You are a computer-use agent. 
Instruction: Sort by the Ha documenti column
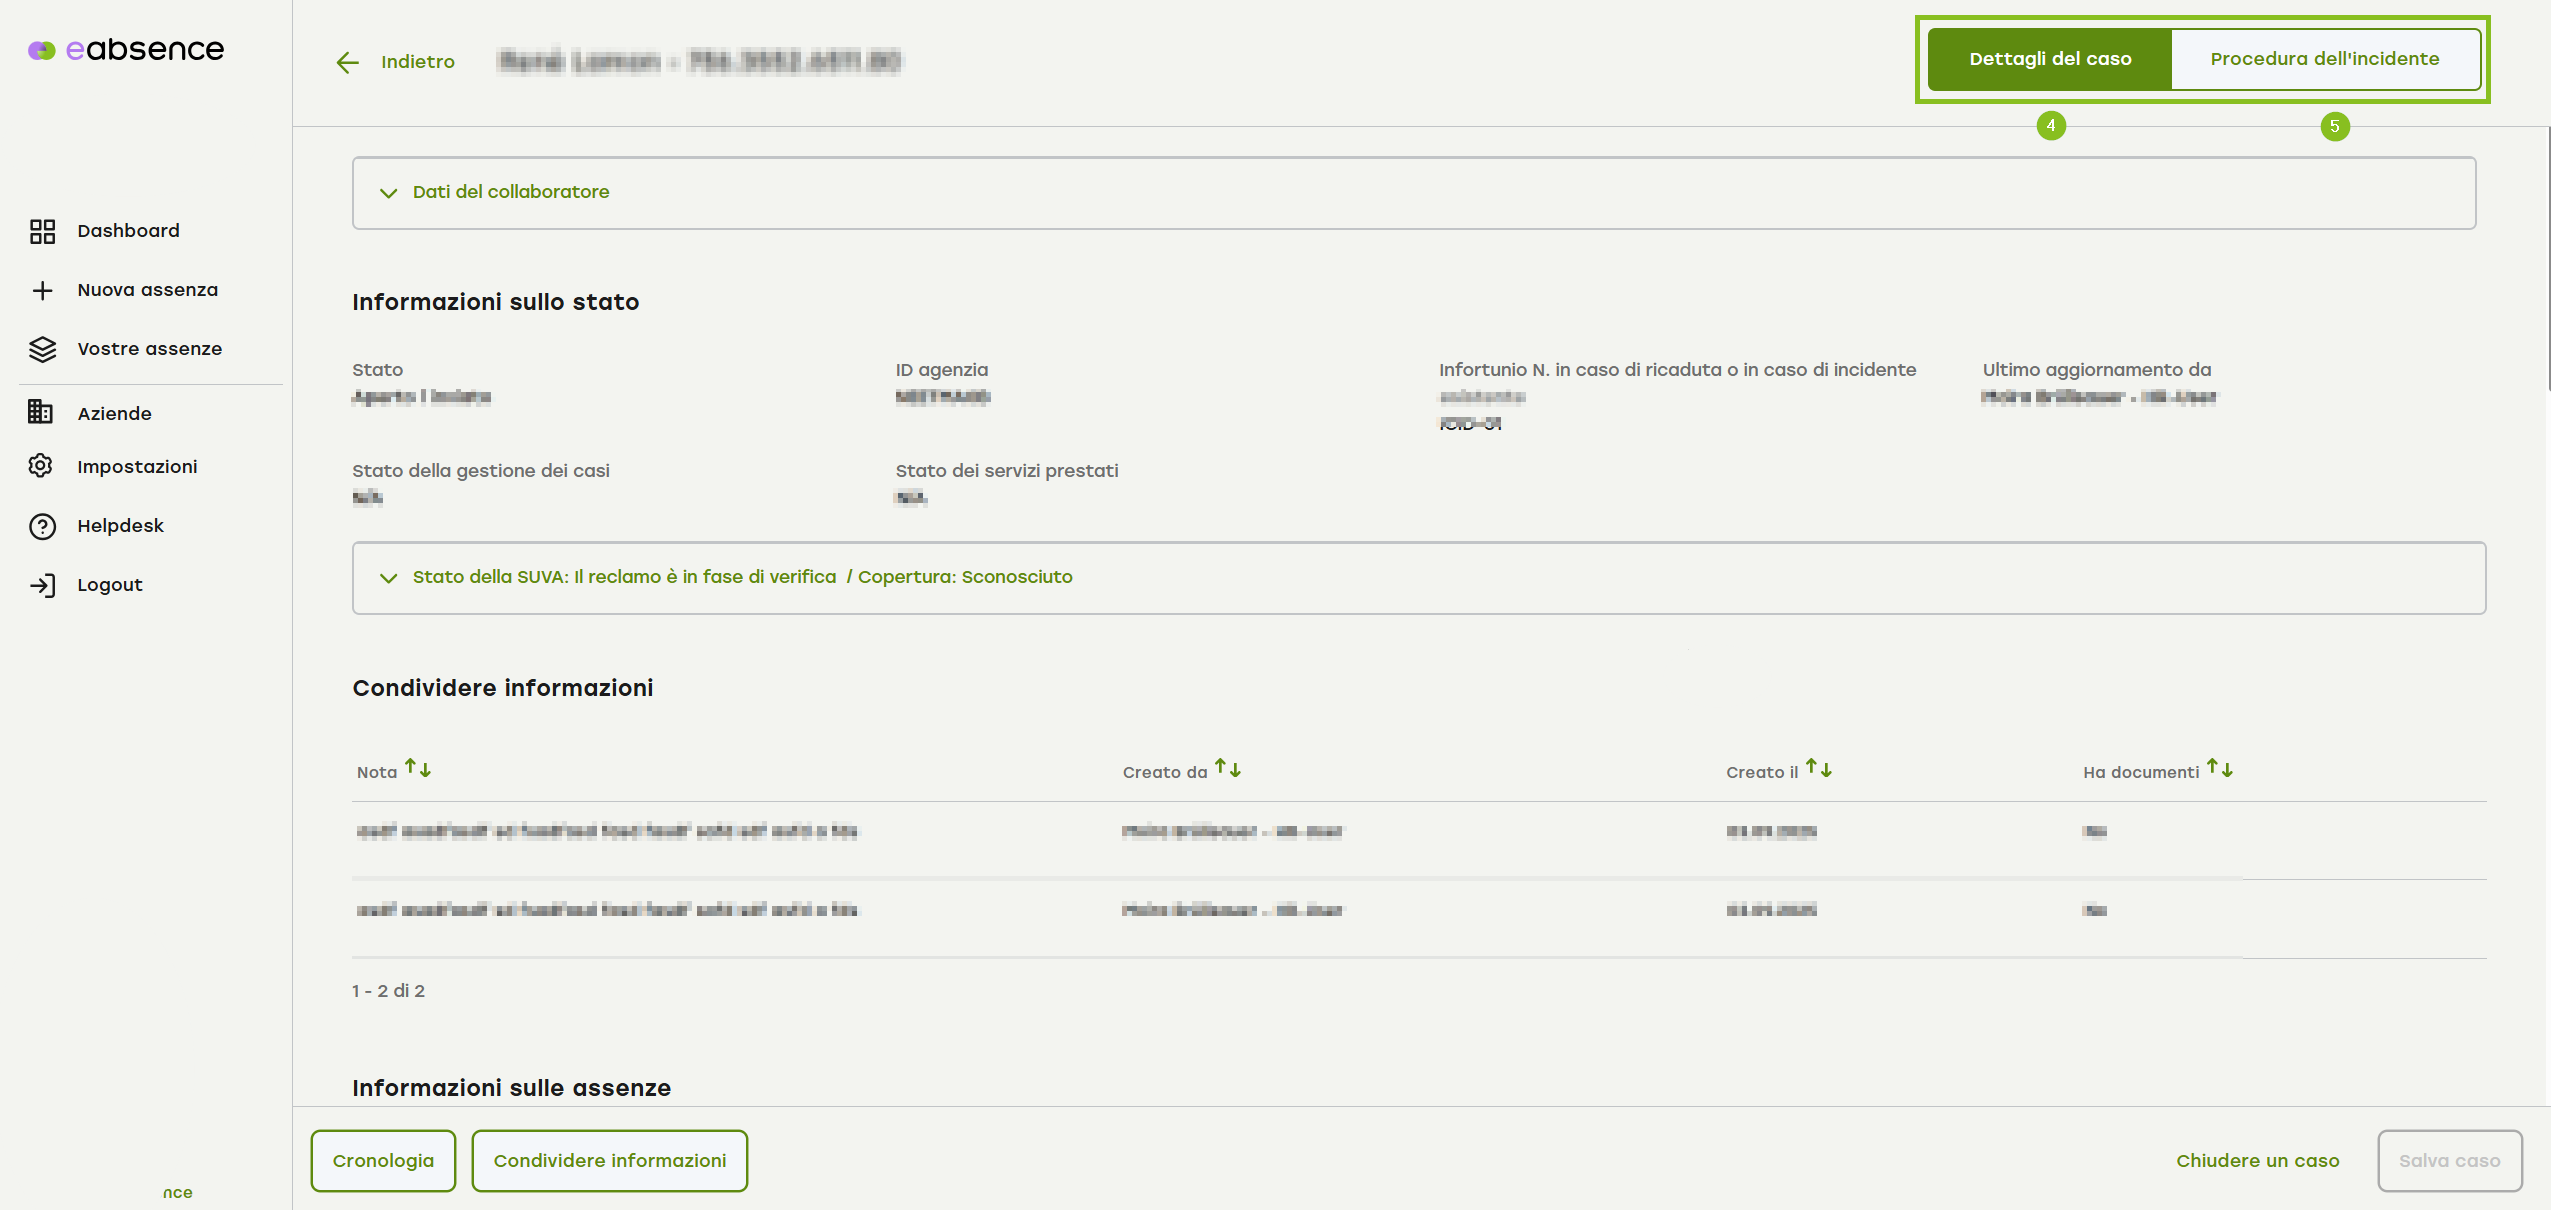pyautogui.click(x=2220, y=769)
